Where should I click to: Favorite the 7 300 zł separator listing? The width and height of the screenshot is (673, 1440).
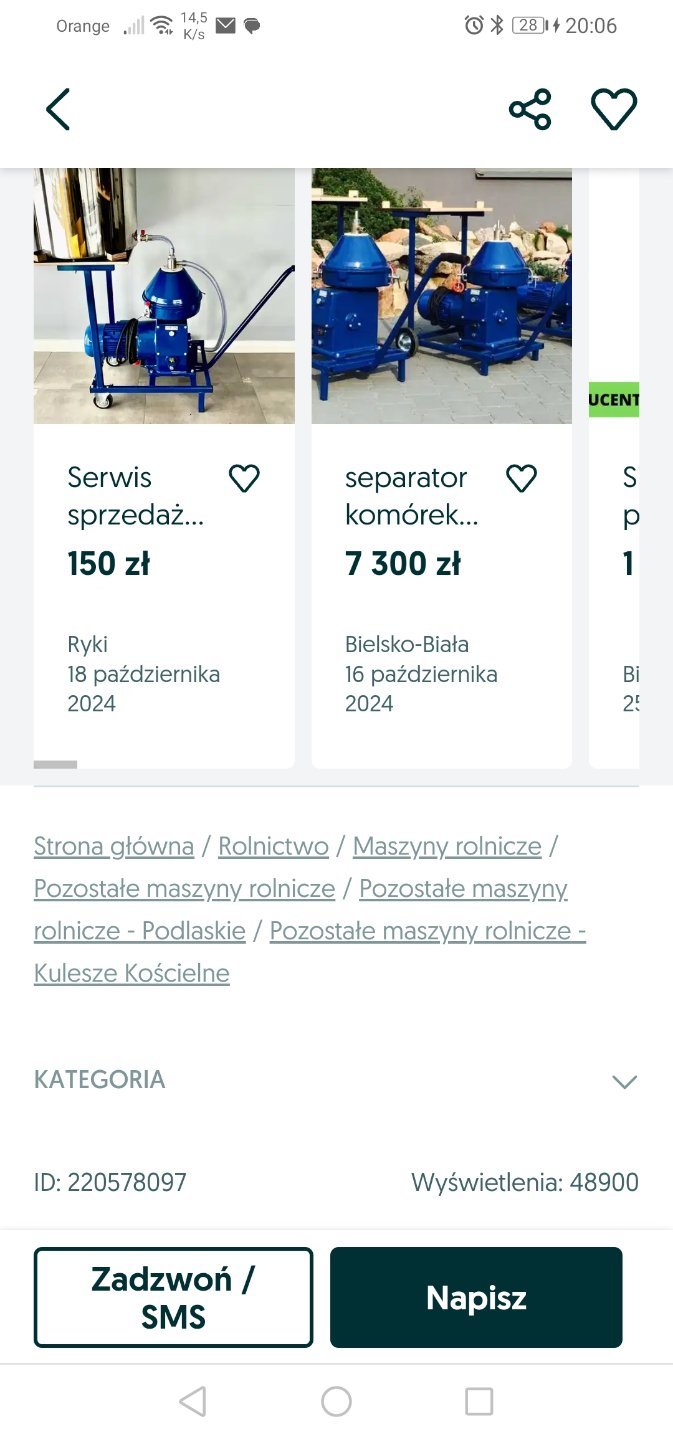(521, 479)
